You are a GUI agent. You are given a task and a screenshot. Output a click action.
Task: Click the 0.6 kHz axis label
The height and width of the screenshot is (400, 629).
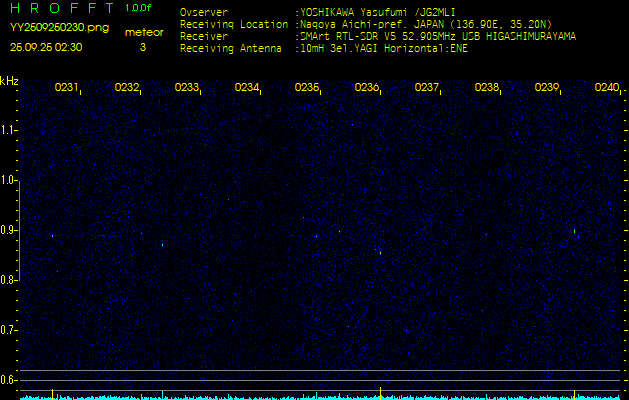pos(8,380)
